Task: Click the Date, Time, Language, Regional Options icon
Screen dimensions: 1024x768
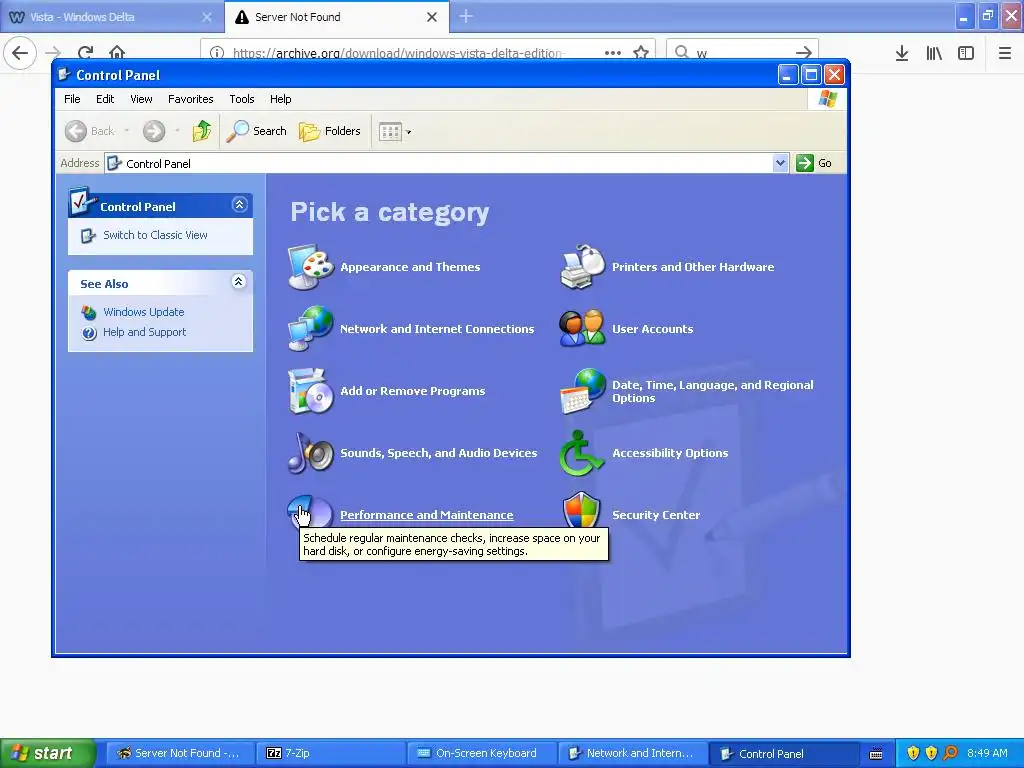Action: [583, 391]
